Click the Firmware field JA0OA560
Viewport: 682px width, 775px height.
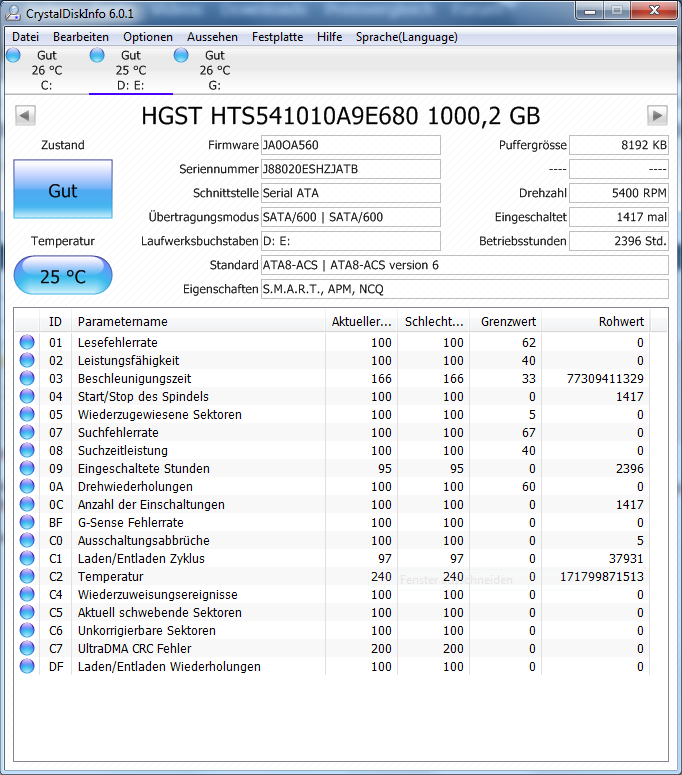[x=350, y=145]
